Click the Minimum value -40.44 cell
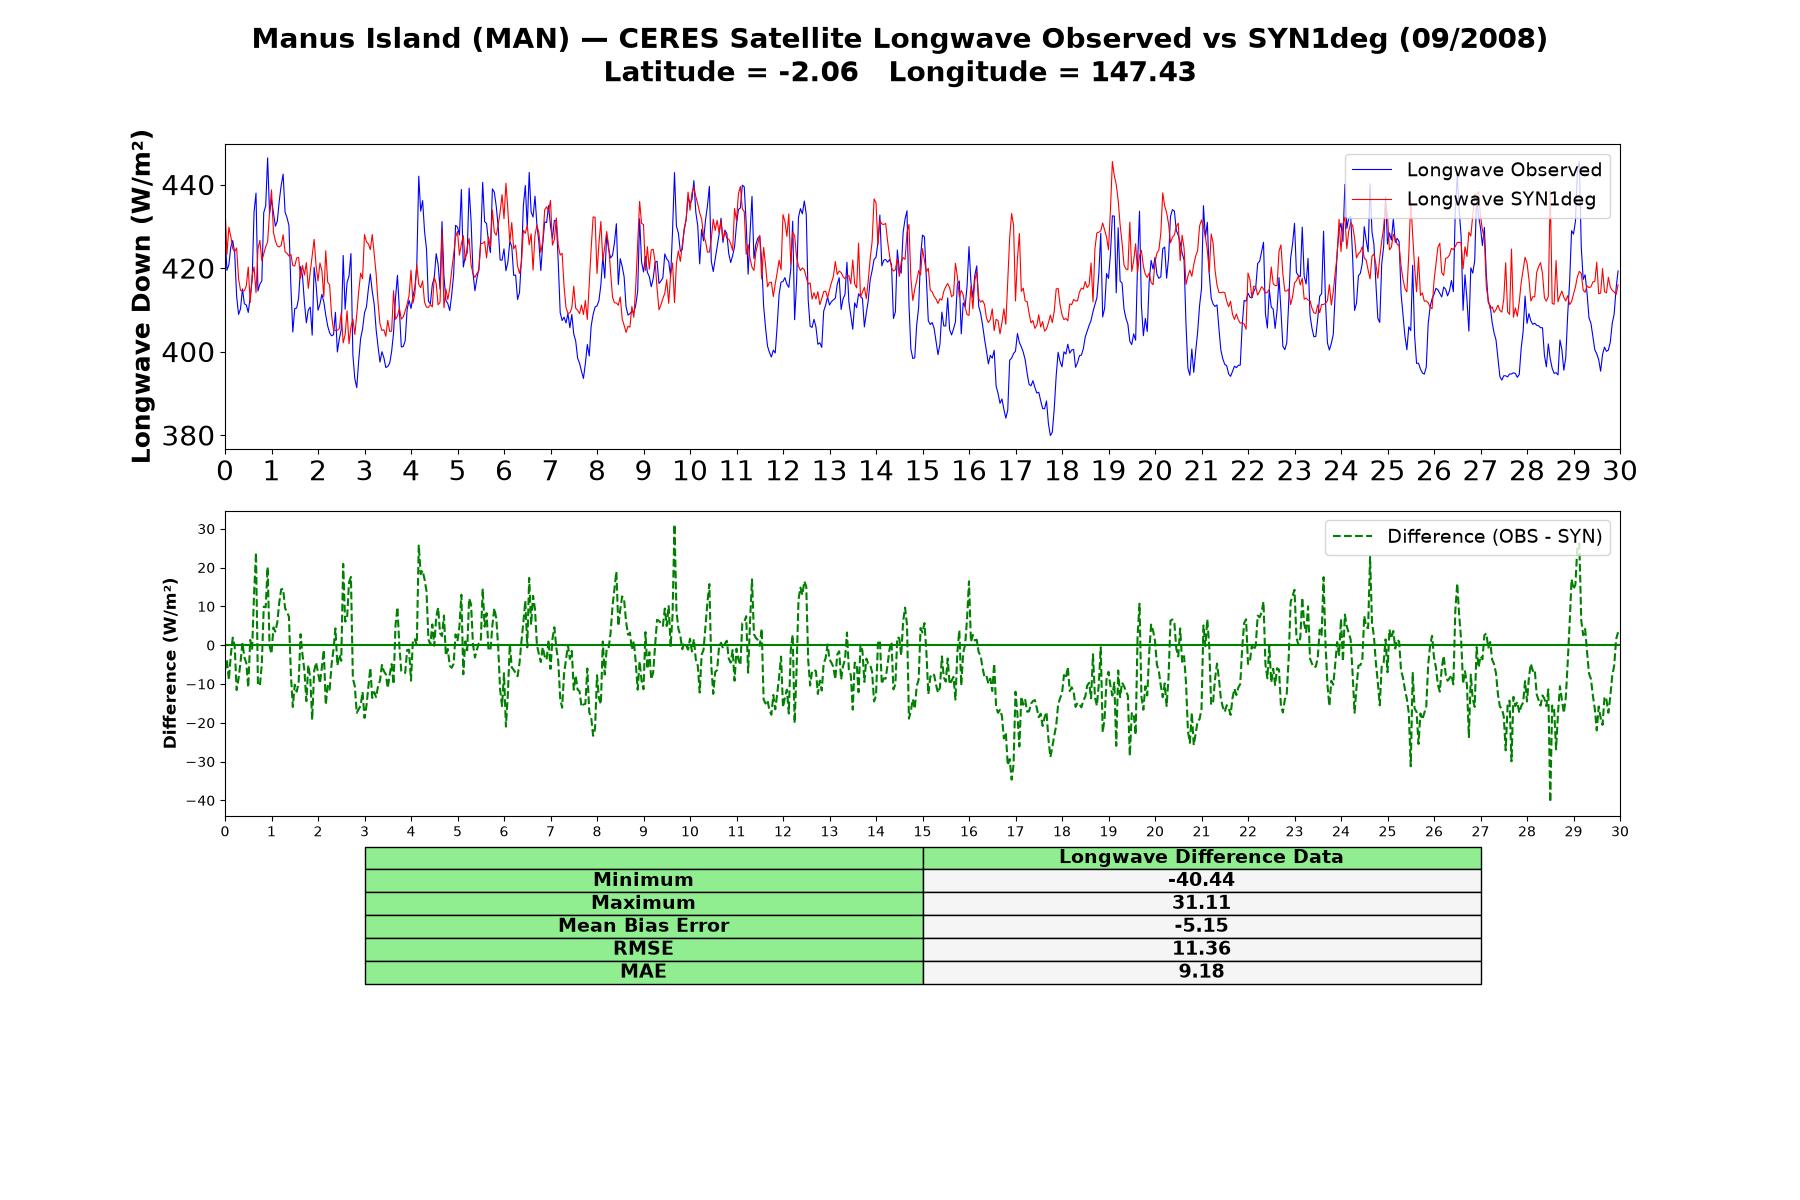This screenshot has height=1200, width=1800. pyautogui.click(x=1202, y=880)
